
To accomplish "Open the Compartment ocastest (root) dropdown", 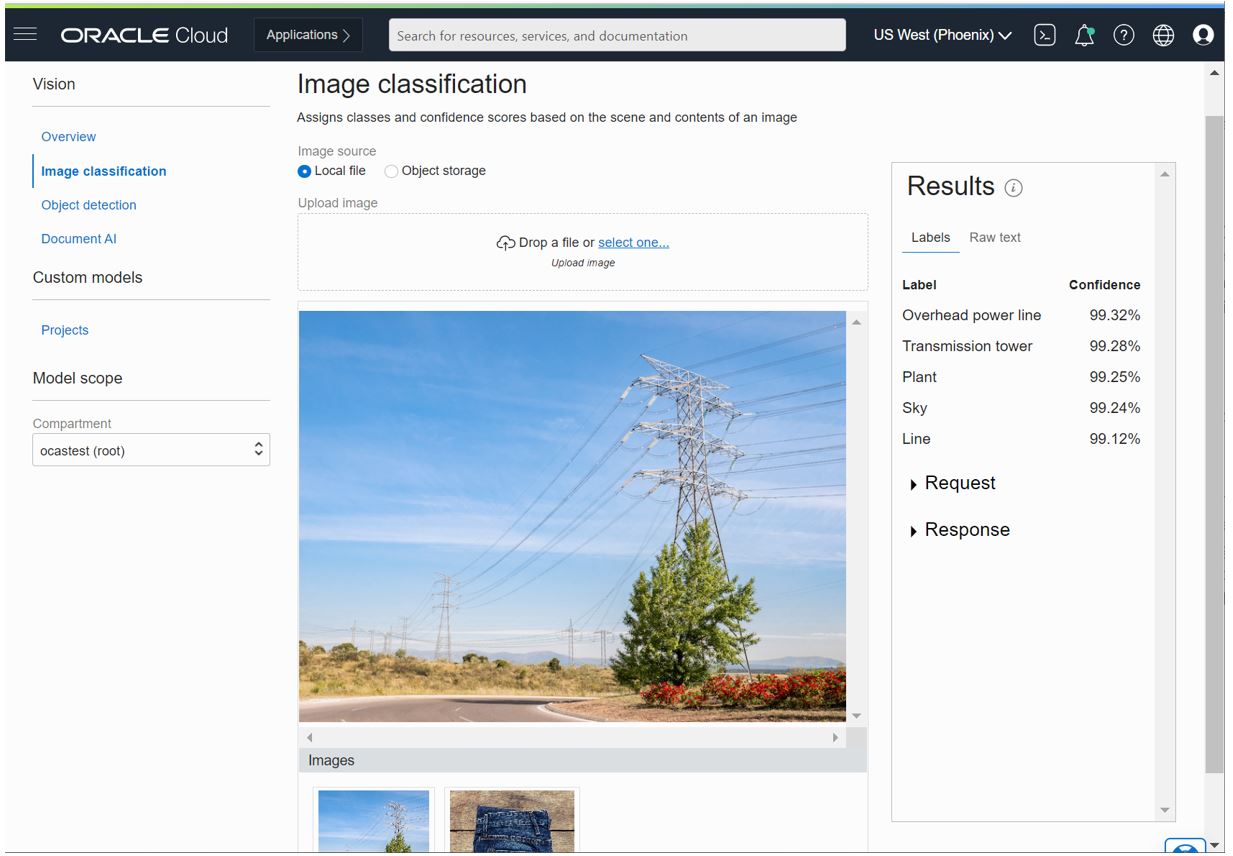I will [x=151, y=450].
